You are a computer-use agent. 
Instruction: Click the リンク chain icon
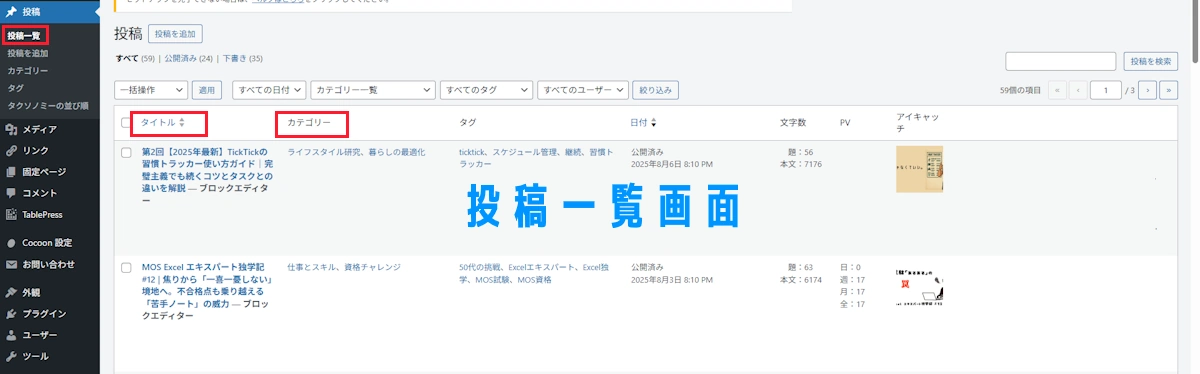(11, 150)
